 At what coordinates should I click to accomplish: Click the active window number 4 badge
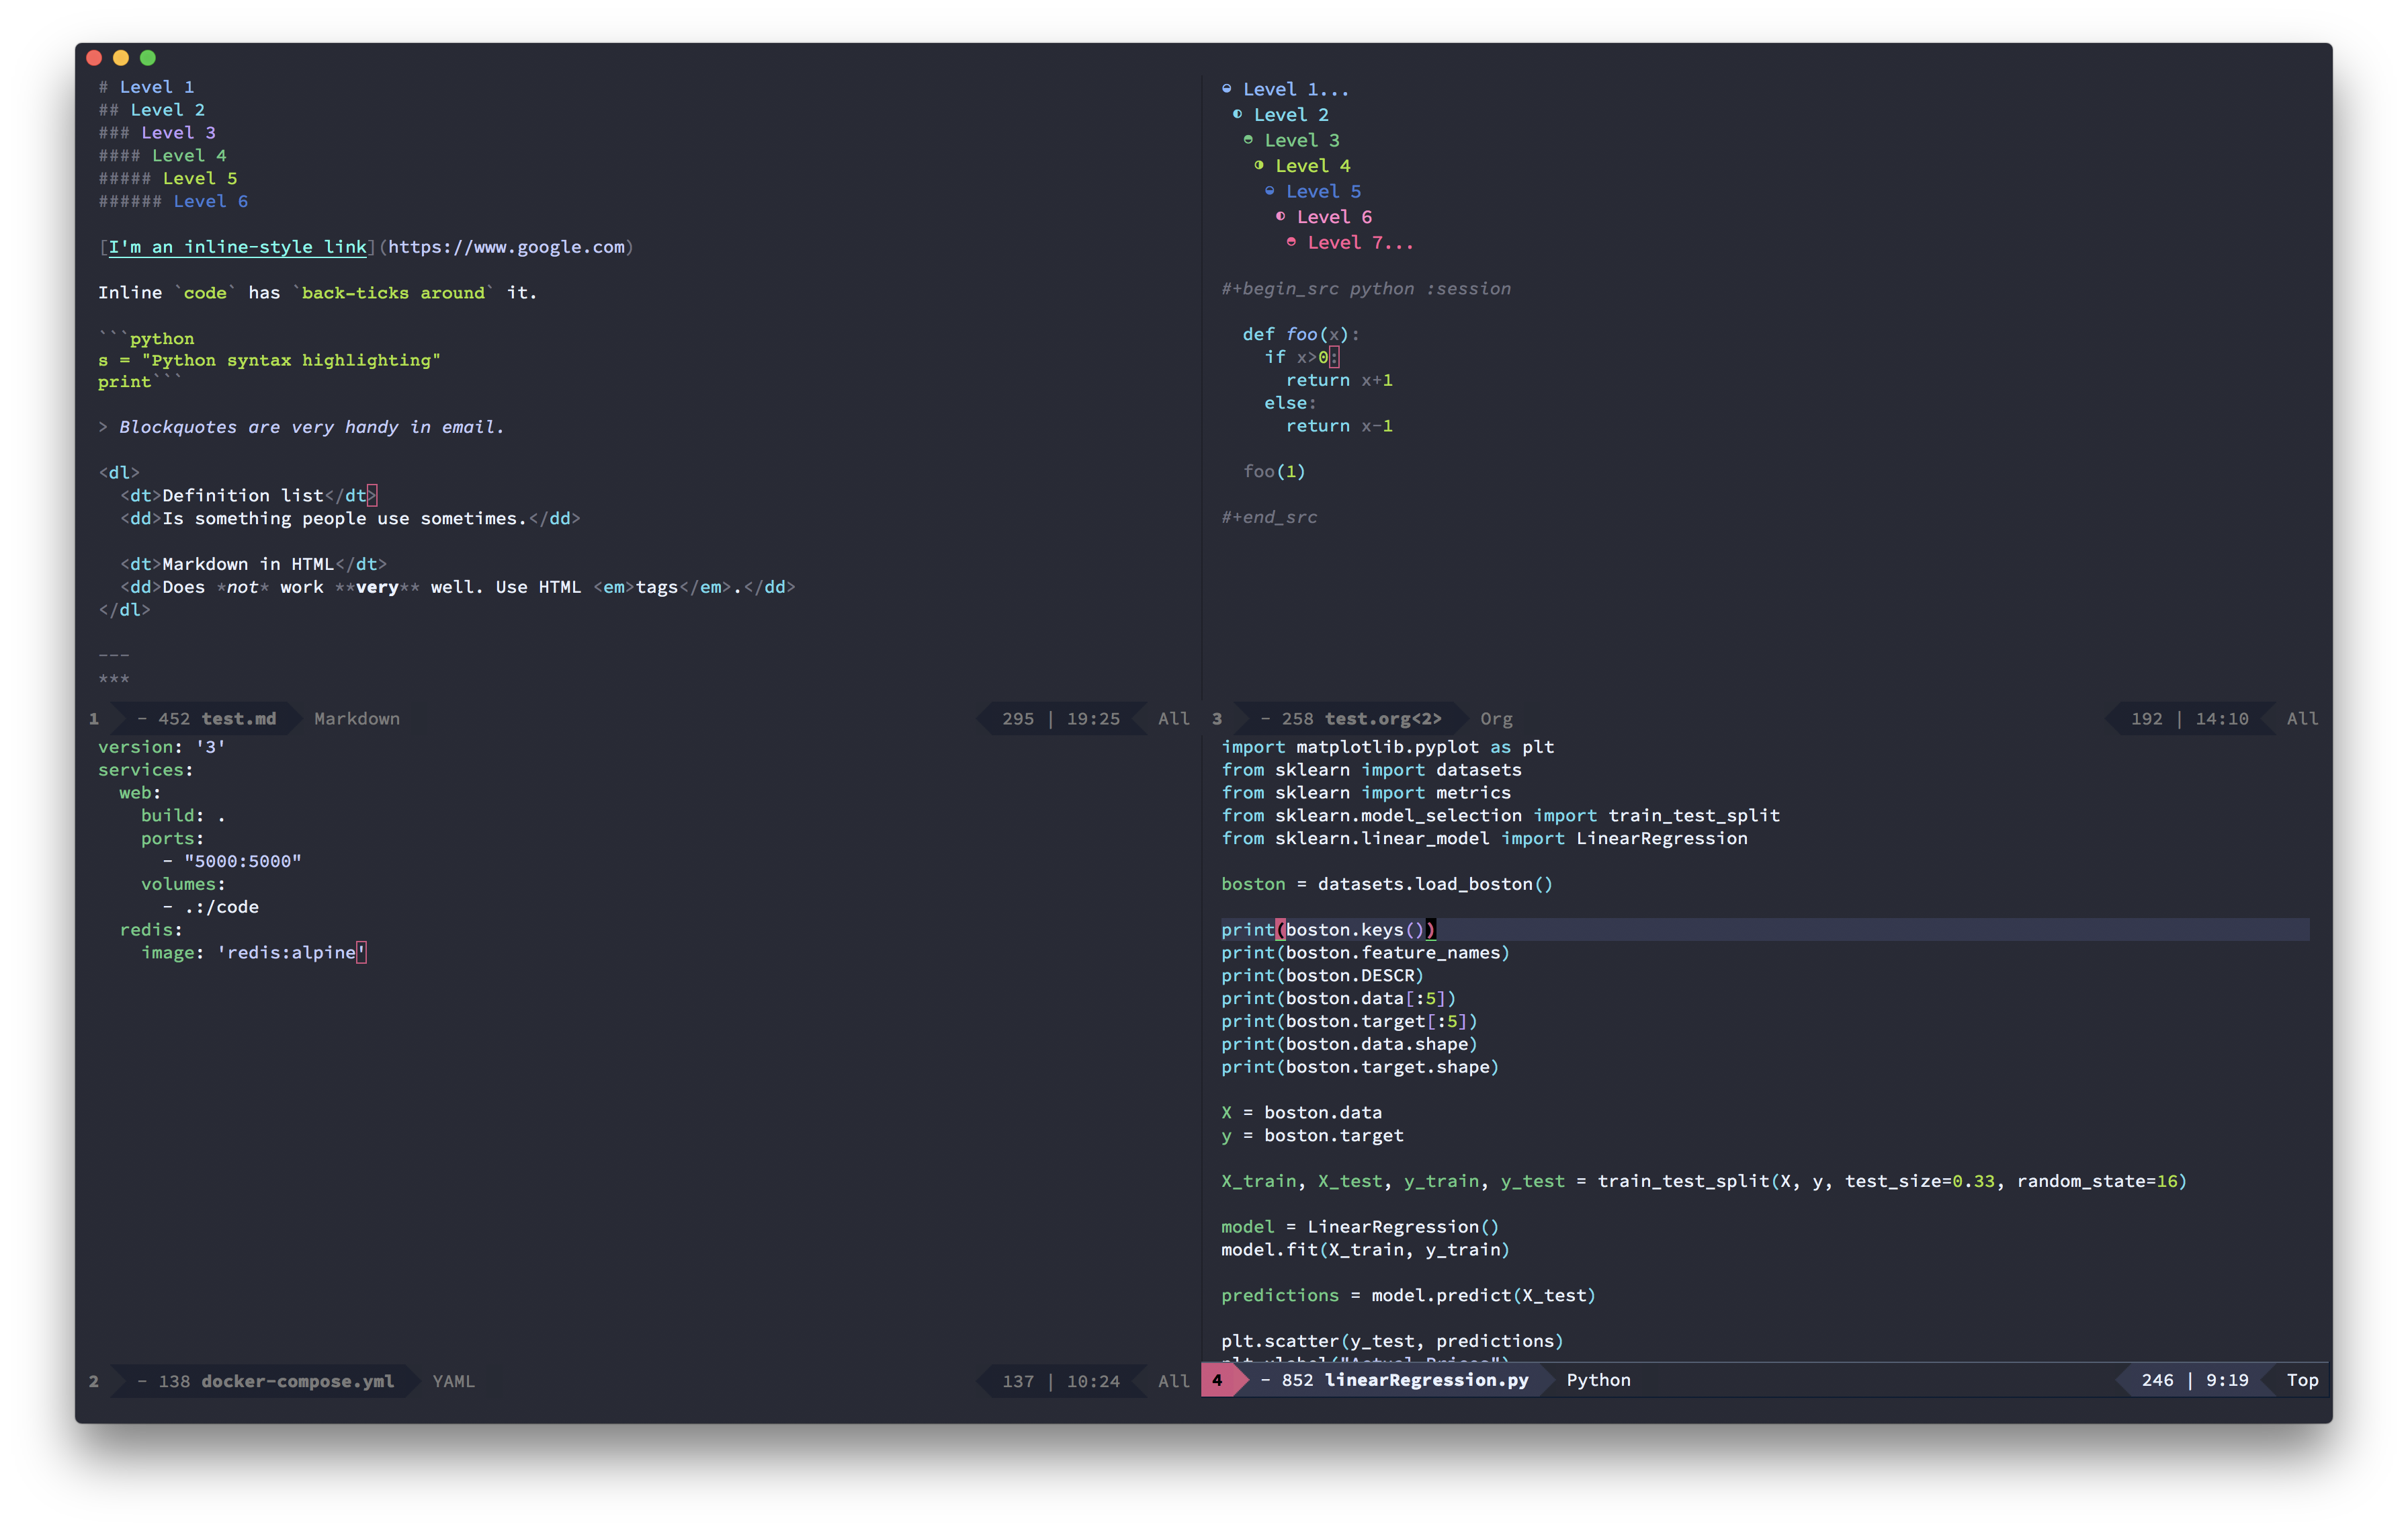coord(1217,1380)
